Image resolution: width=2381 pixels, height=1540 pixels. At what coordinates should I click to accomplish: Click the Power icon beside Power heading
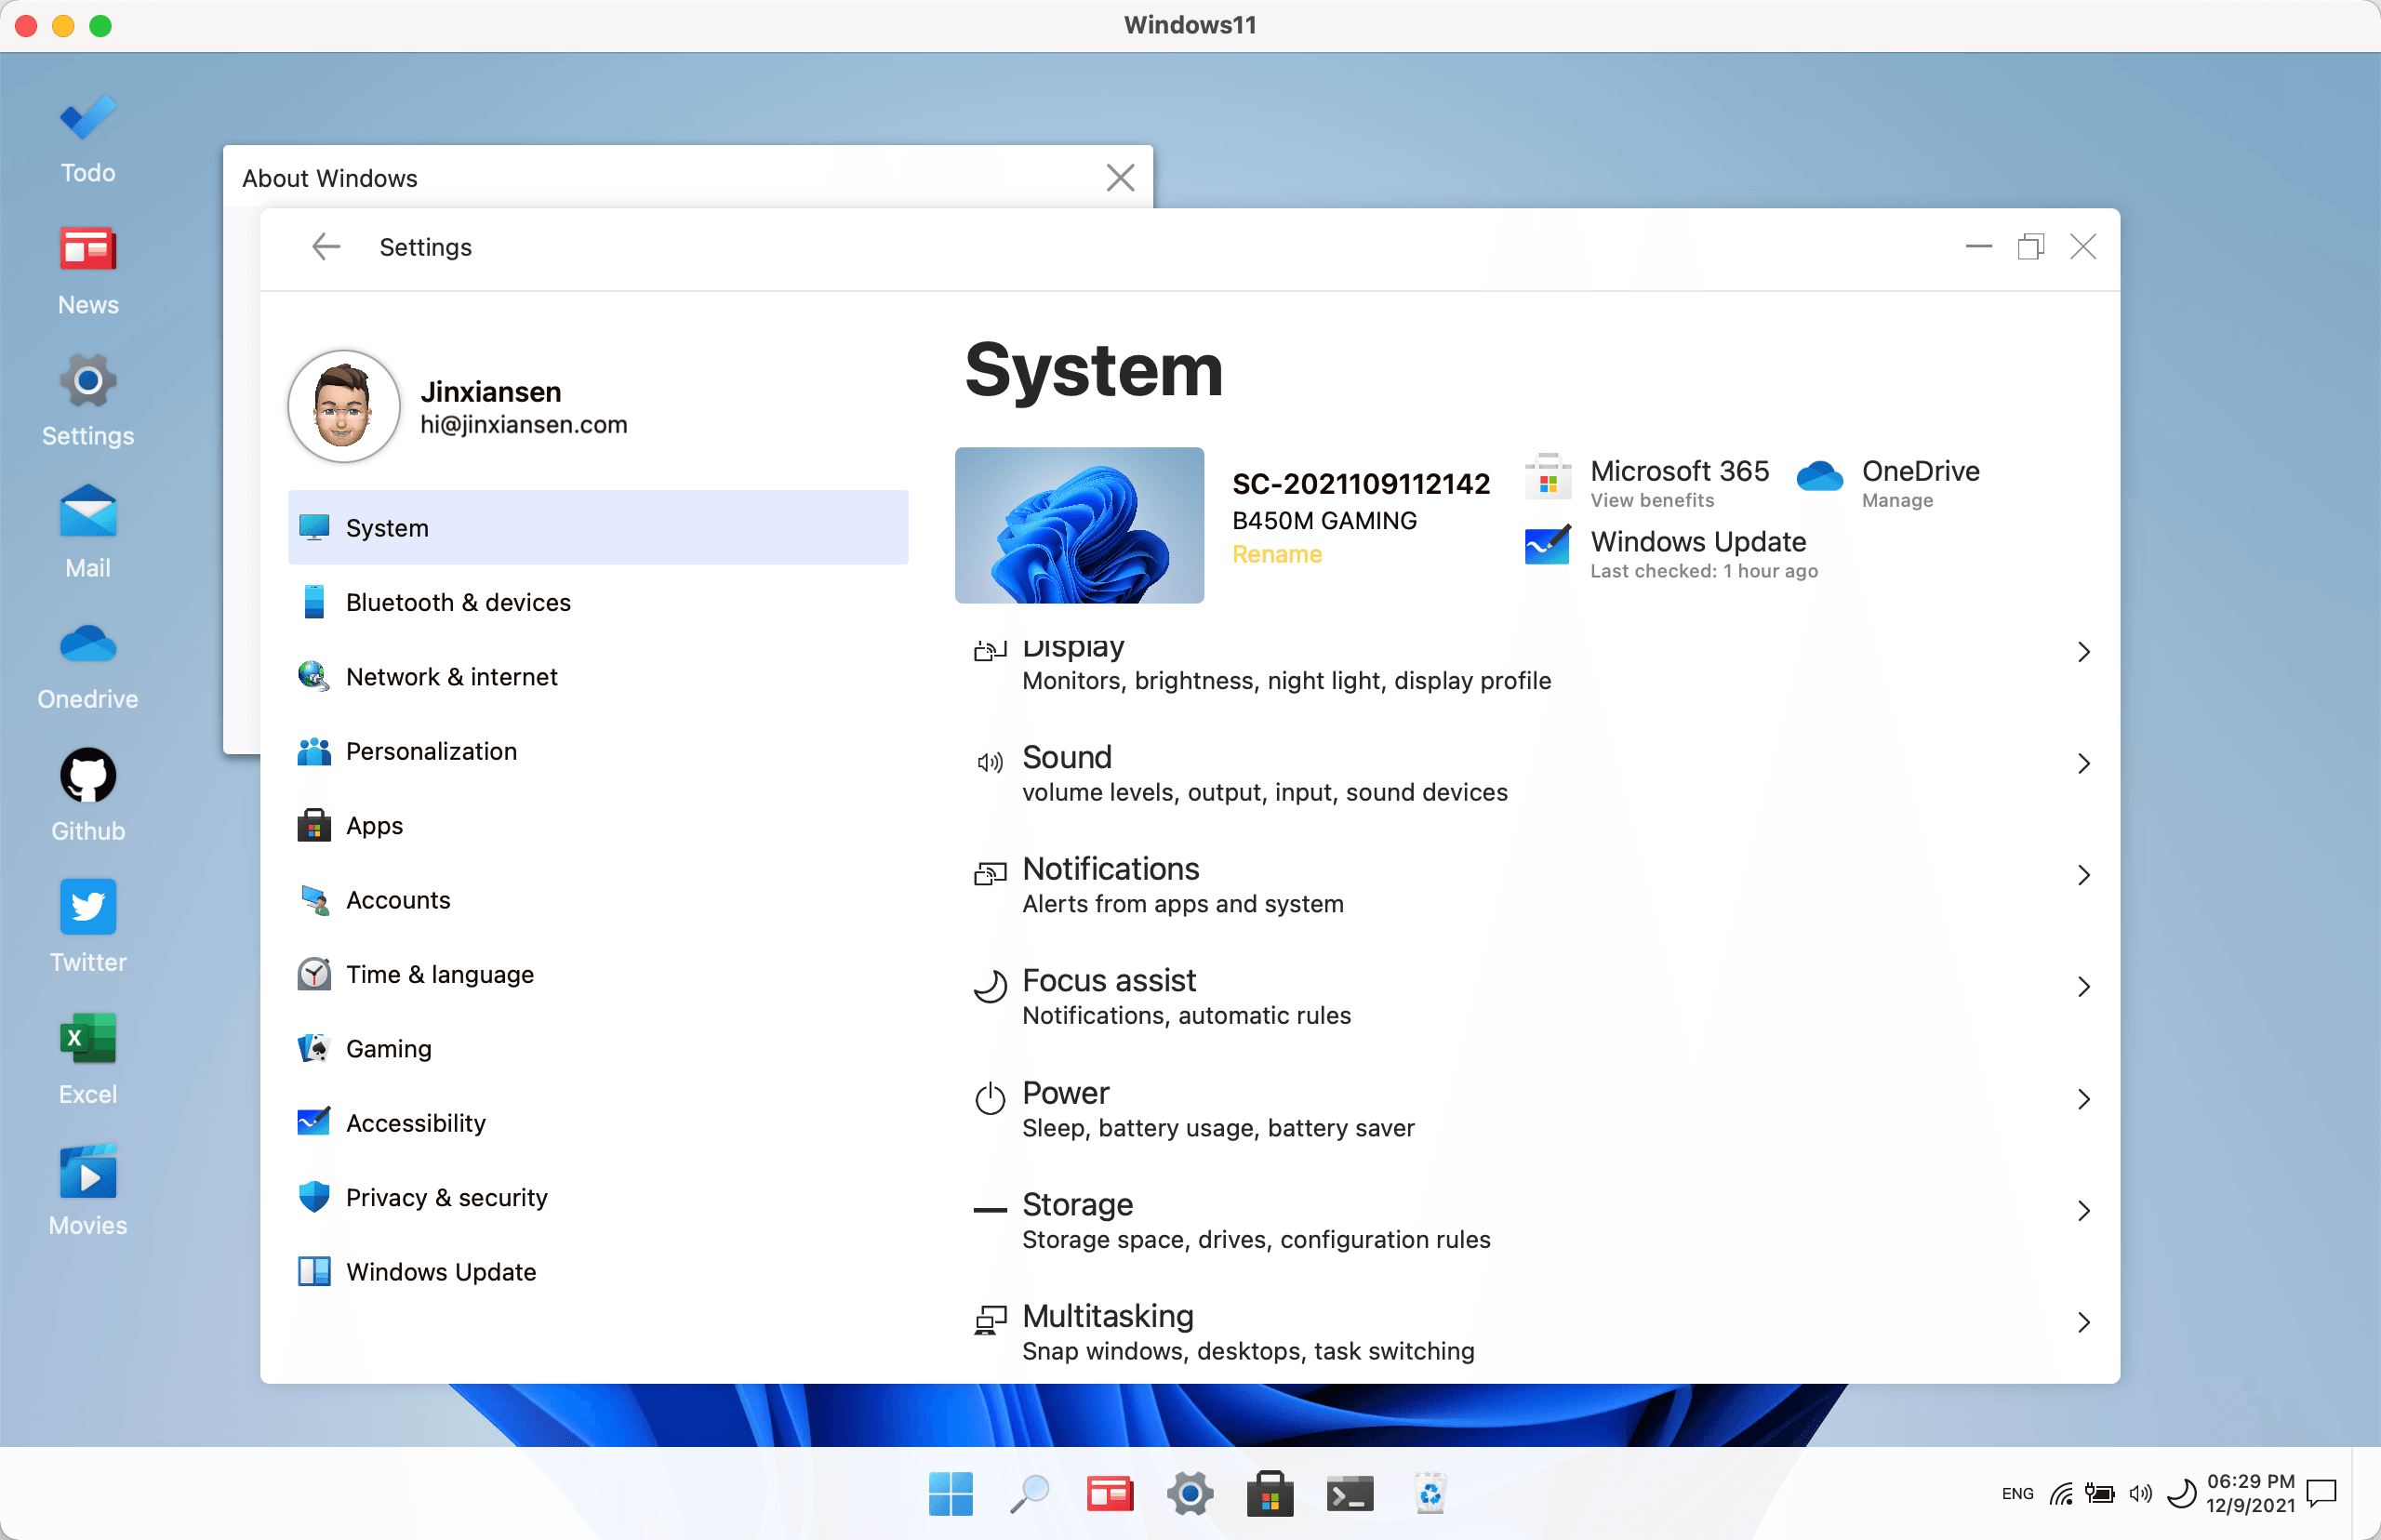pos(989,1098)
